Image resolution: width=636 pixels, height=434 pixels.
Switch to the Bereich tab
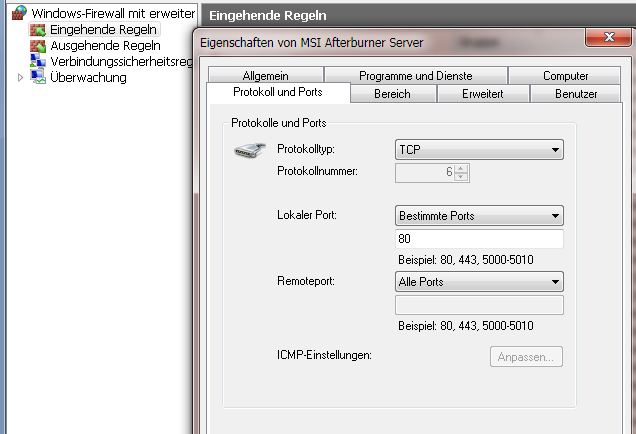tap(392, 94)
